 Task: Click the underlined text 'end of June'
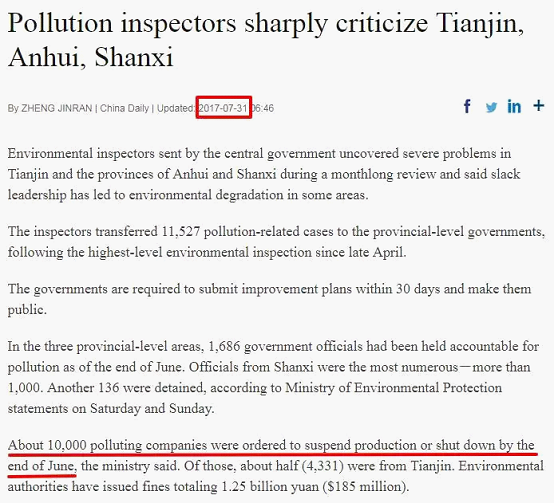click(42, 466)
